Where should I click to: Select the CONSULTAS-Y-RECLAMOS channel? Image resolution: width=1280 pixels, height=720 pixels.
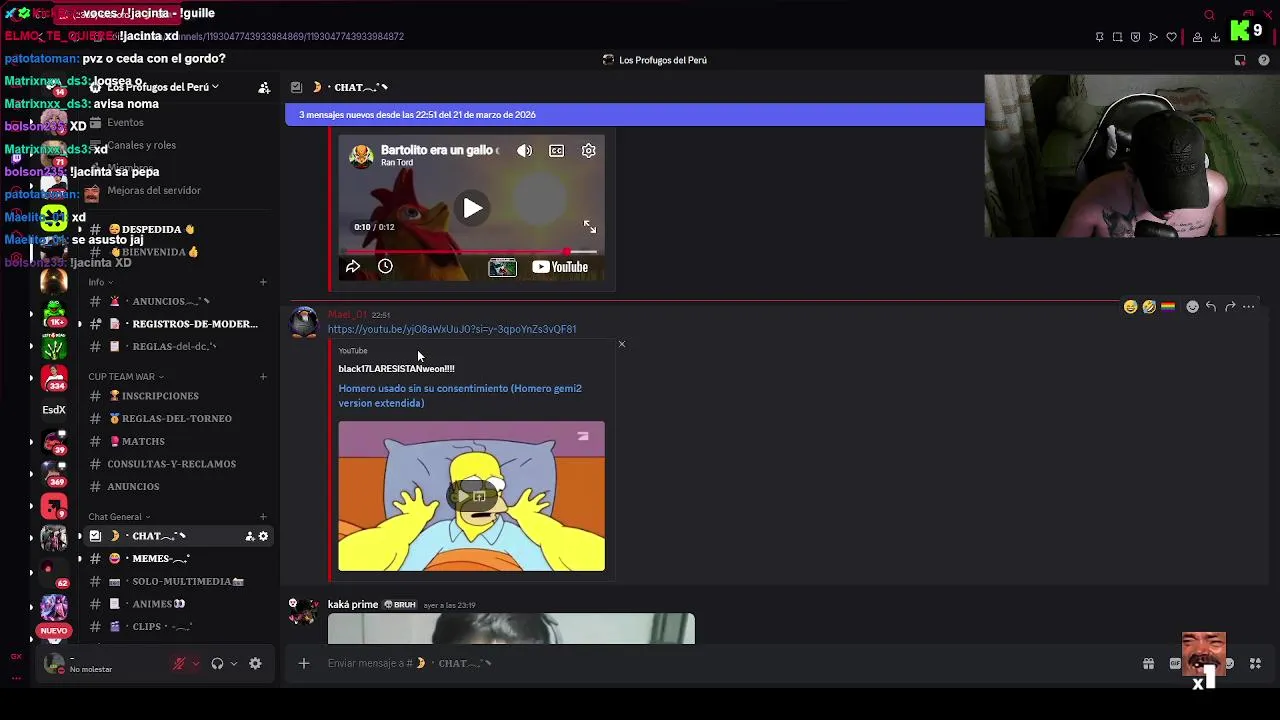(176, 464)
